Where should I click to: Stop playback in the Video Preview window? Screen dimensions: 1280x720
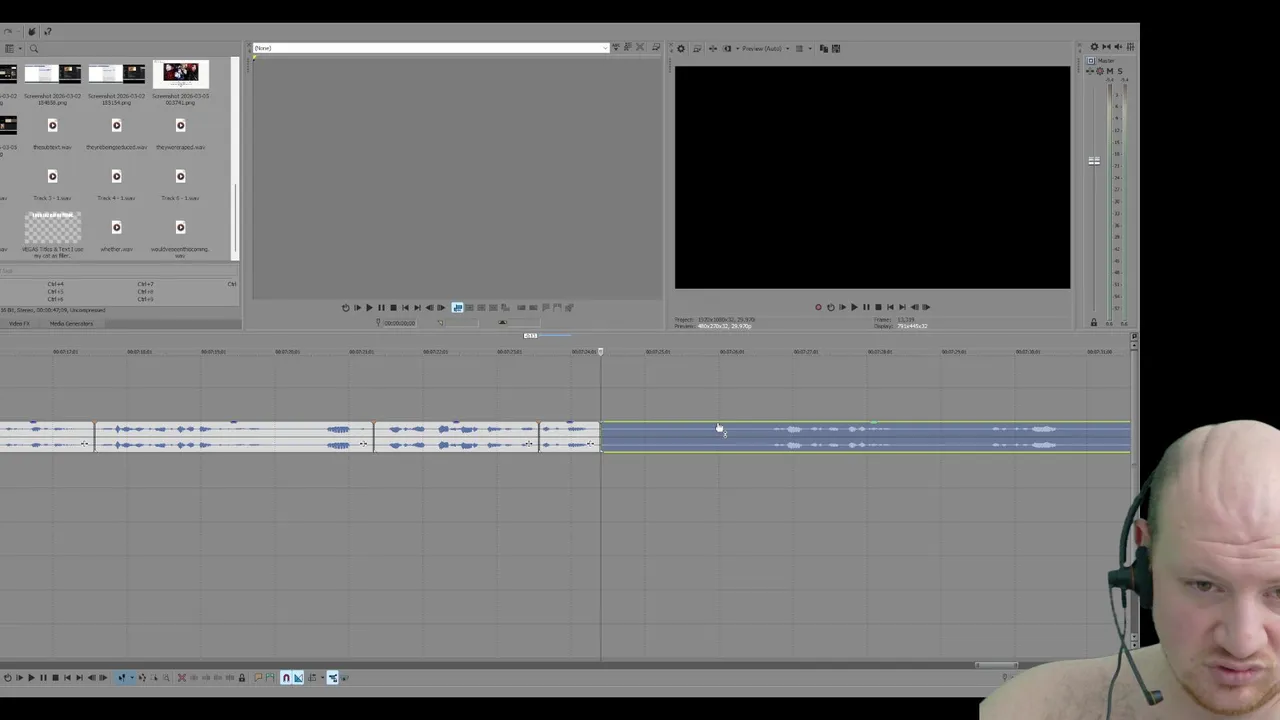pyautogui.click(x=878, y=307)
